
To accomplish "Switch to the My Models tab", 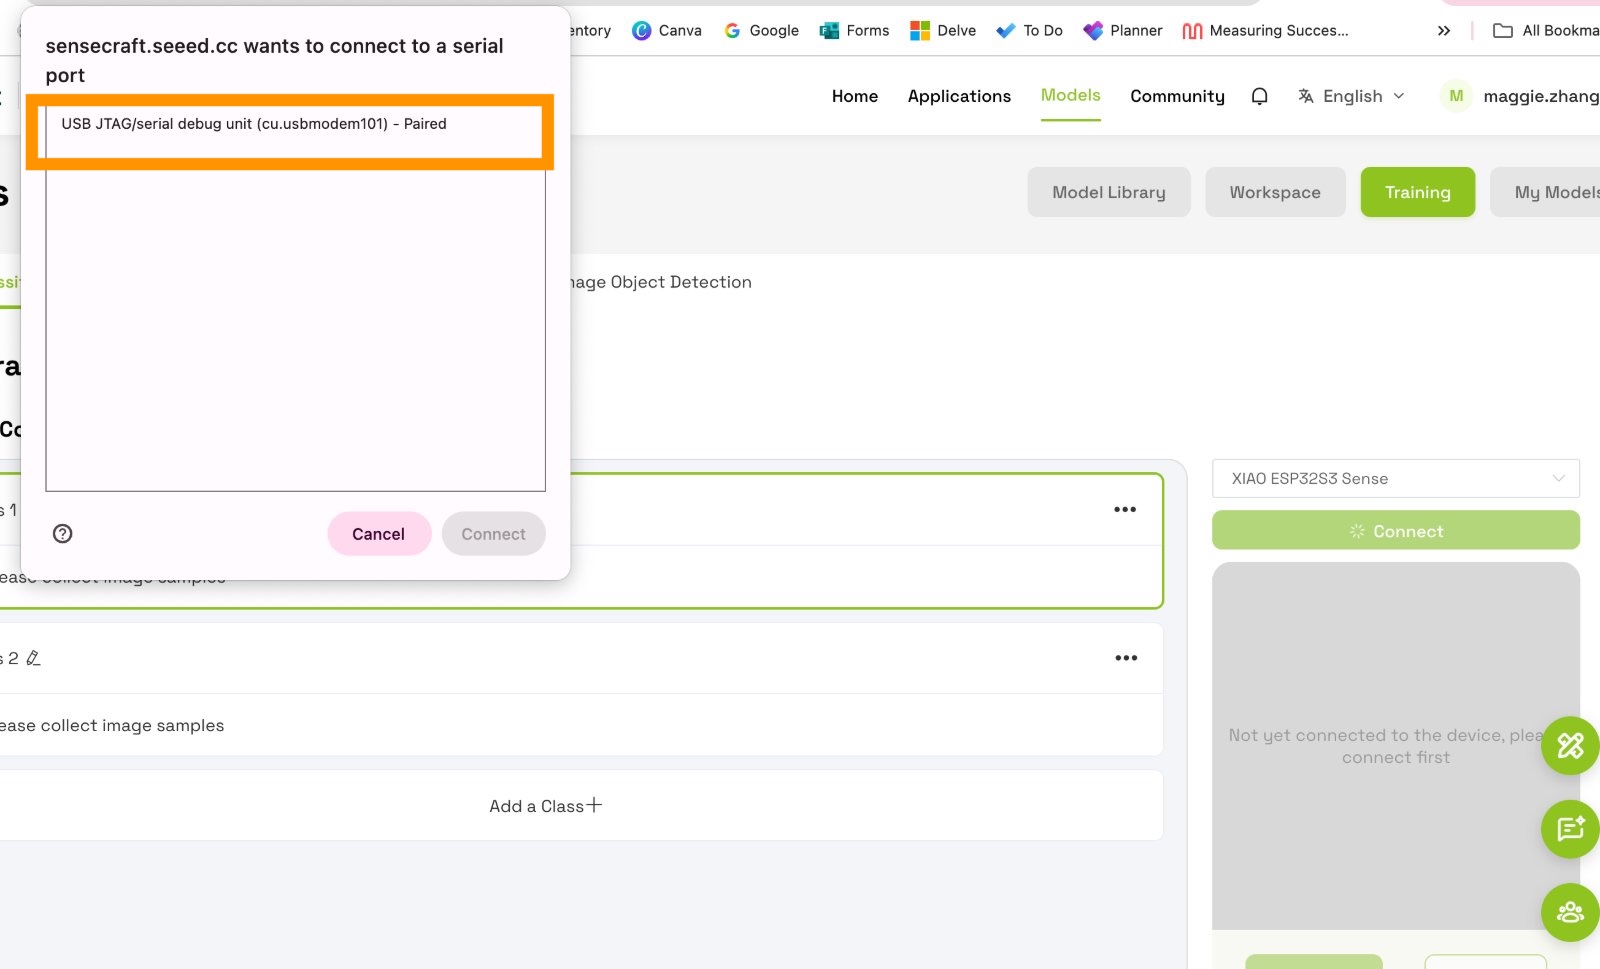I will (x=1546, y=192).
